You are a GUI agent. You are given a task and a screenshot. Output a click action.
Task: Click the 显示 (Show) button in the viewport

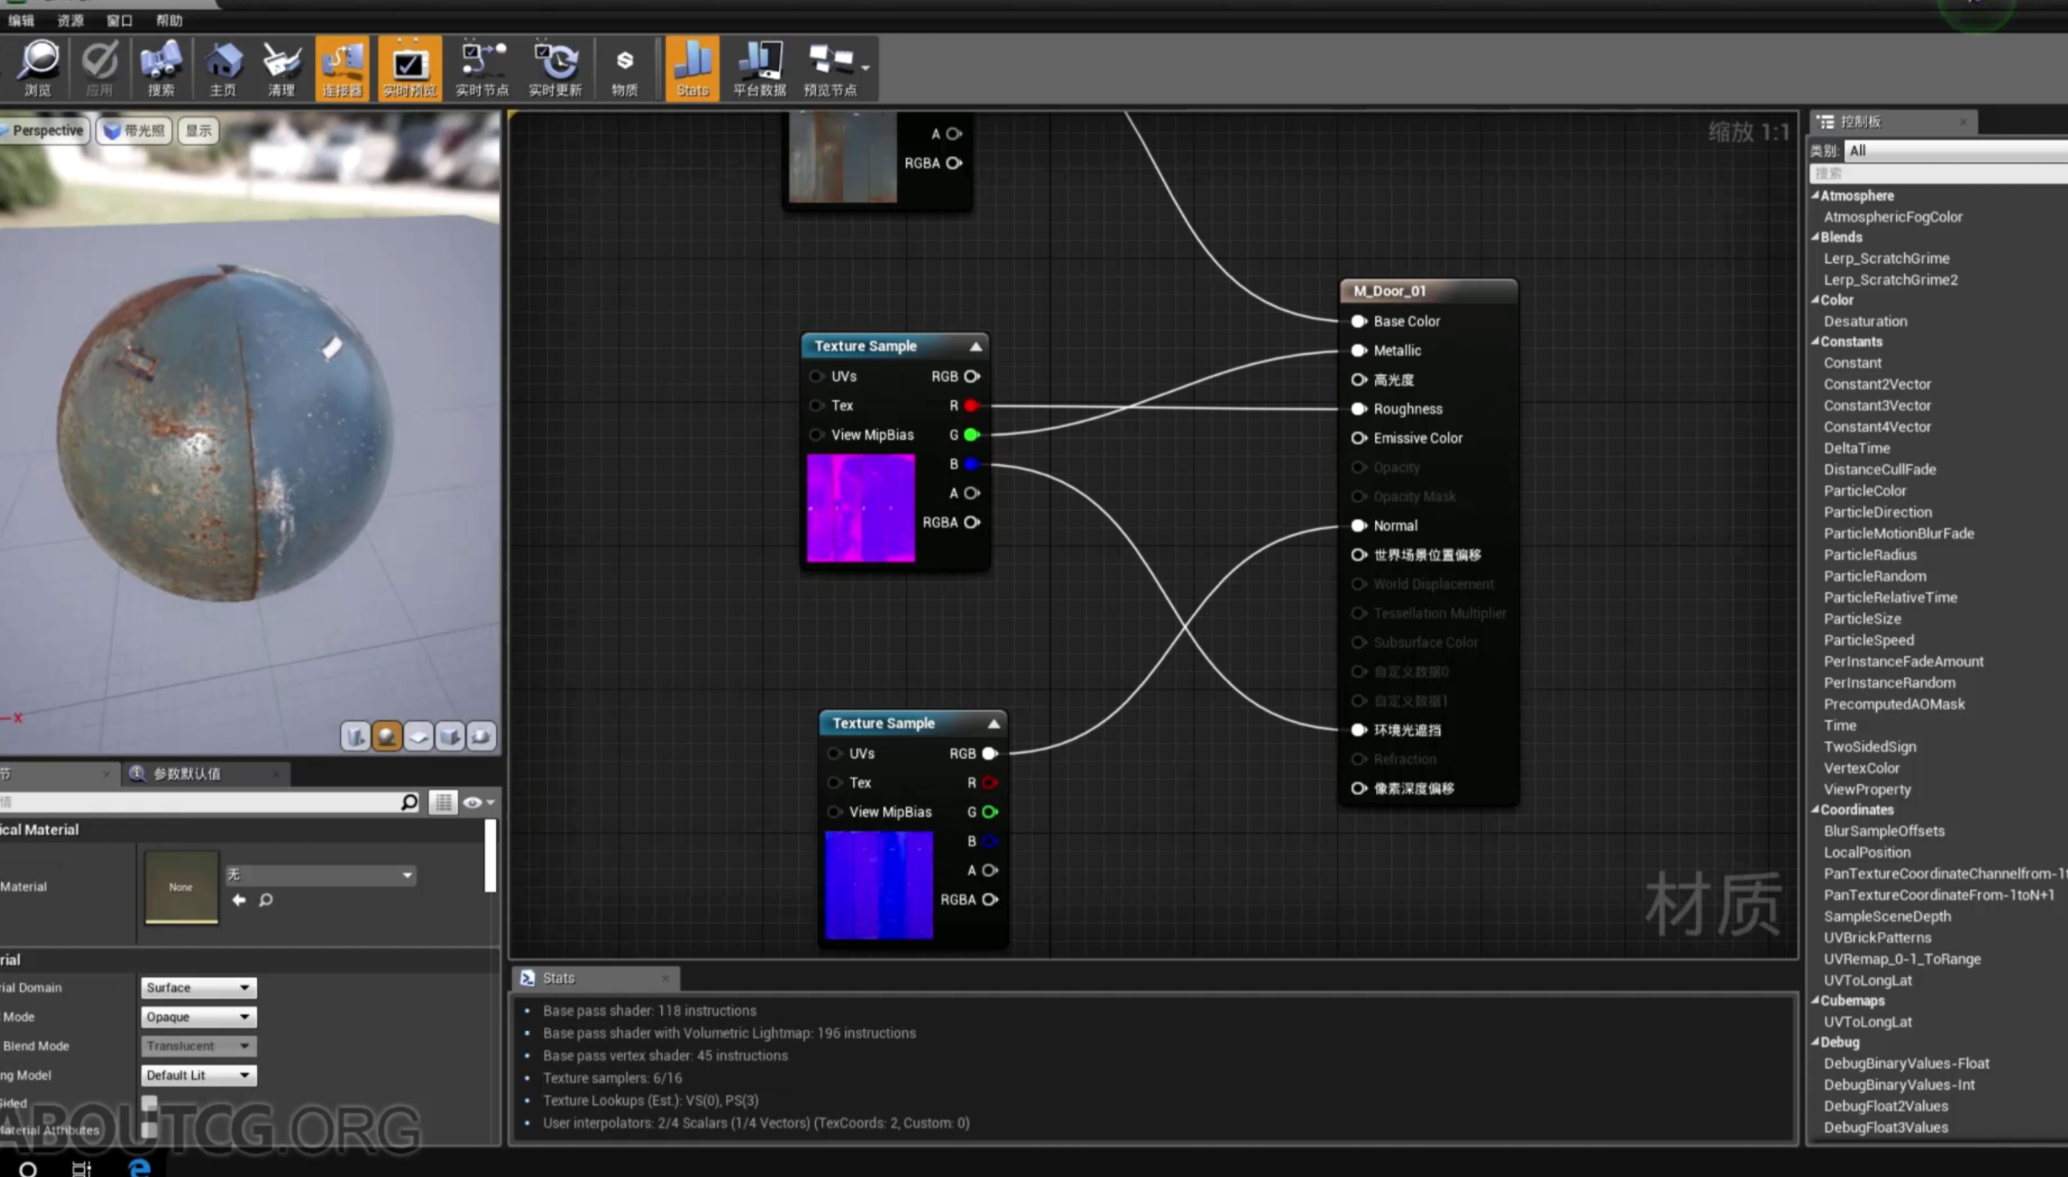pos(197,130)
